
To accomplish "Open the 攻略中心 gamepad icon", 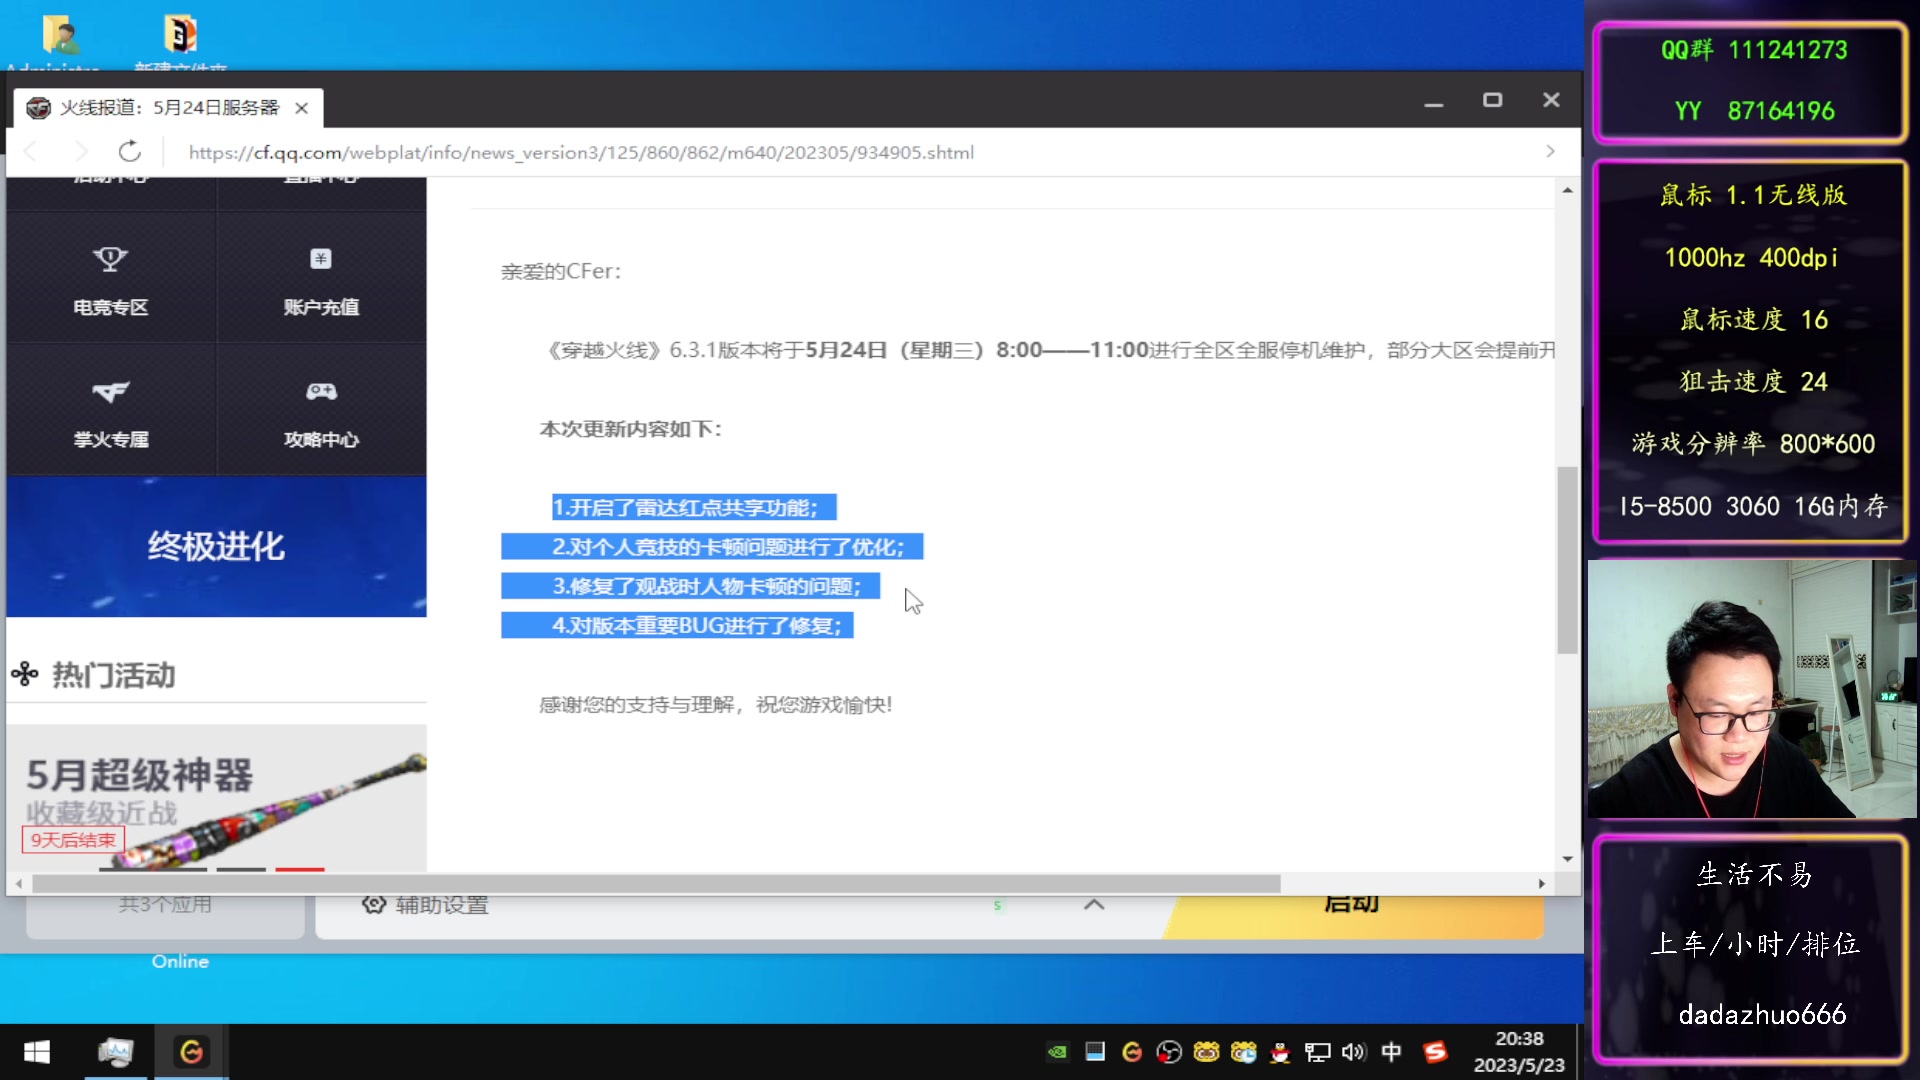I will pos(321,391).
